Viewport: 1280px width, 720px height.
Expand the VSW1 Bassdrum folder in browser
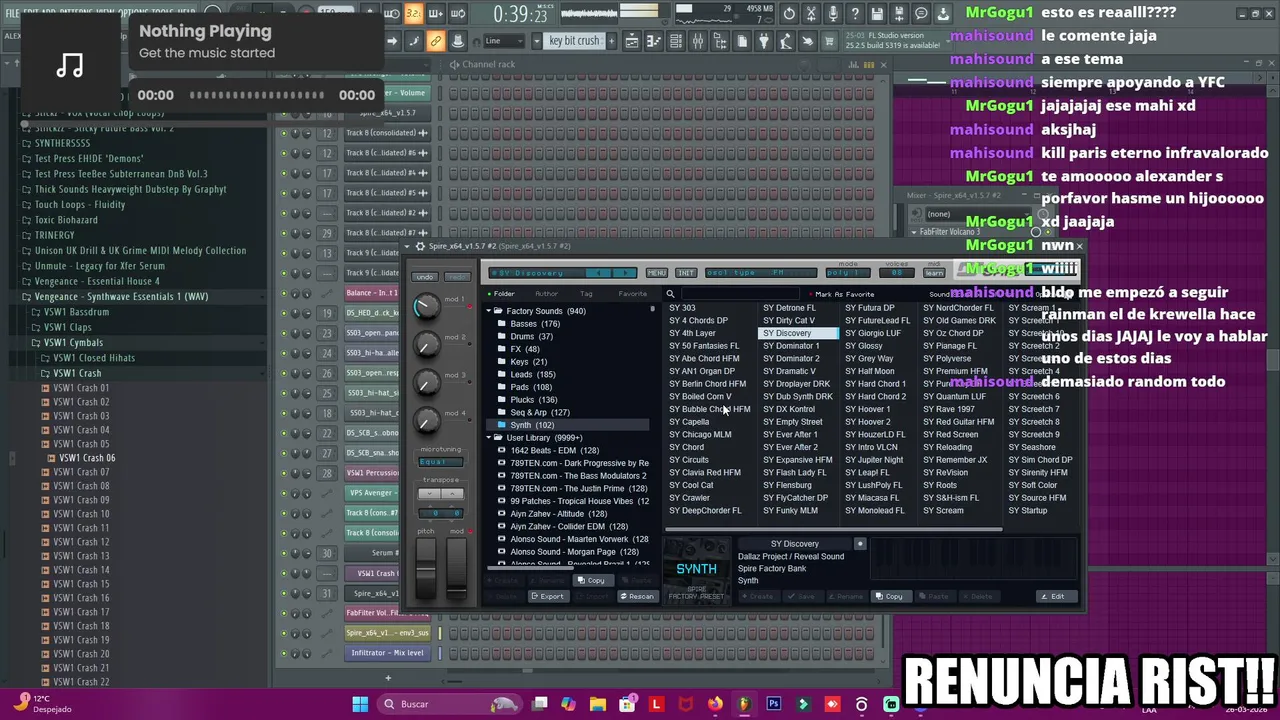[76, 312]
